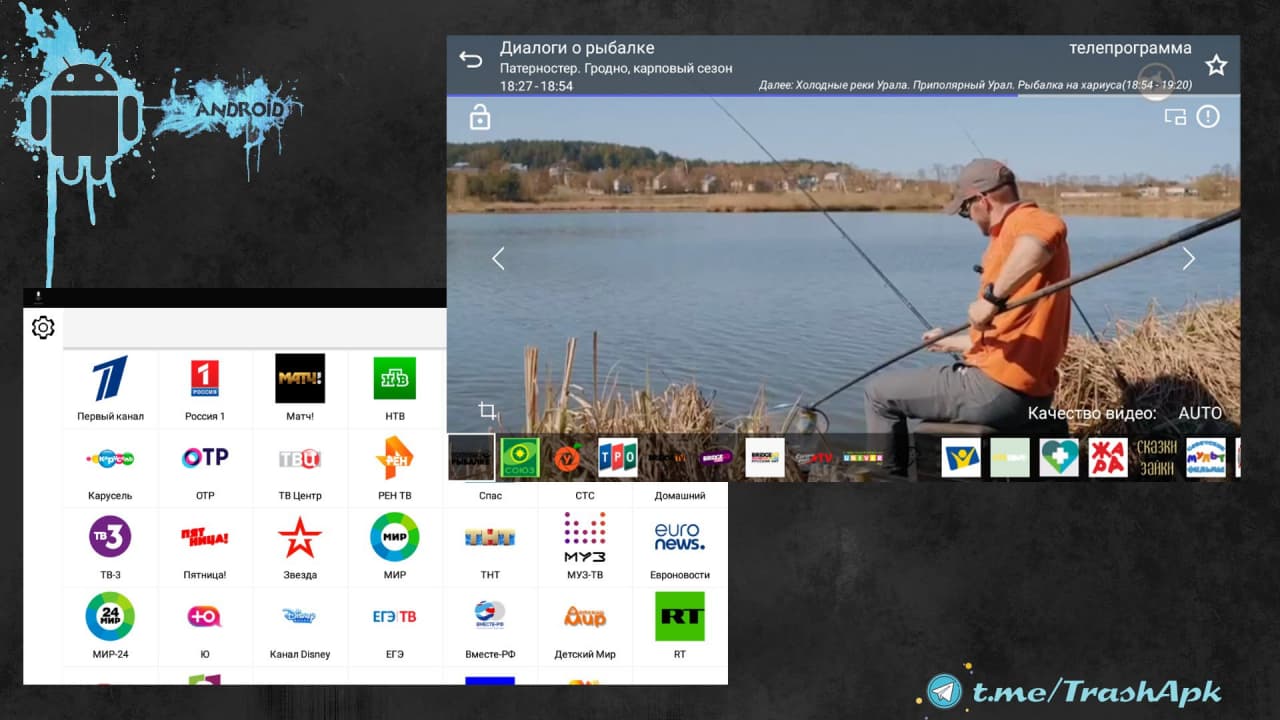The image size is (1280, 720).
Task: Open Ю channel
Action: [205, 626]
